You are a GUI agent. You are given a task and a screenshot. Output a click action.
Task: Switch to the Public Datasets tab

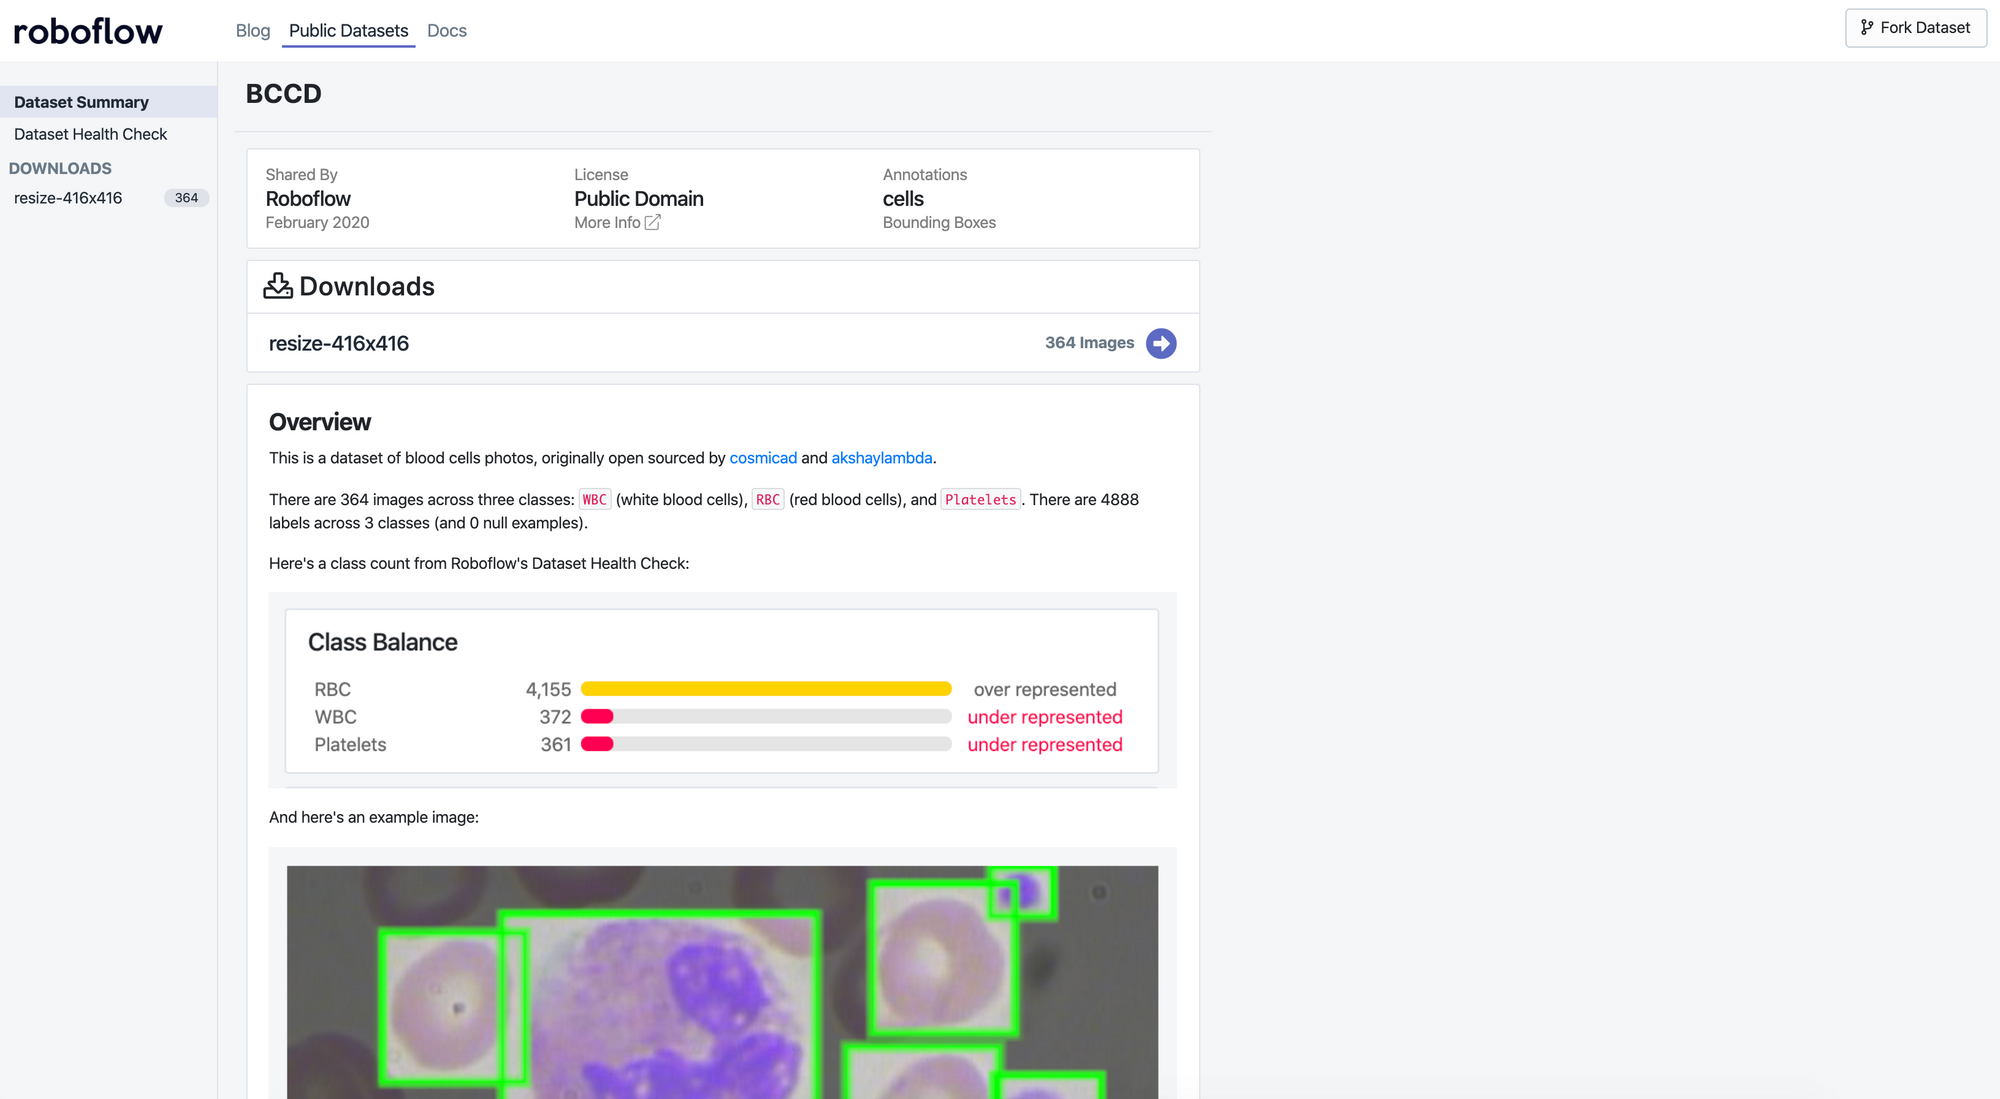point(348,30)
